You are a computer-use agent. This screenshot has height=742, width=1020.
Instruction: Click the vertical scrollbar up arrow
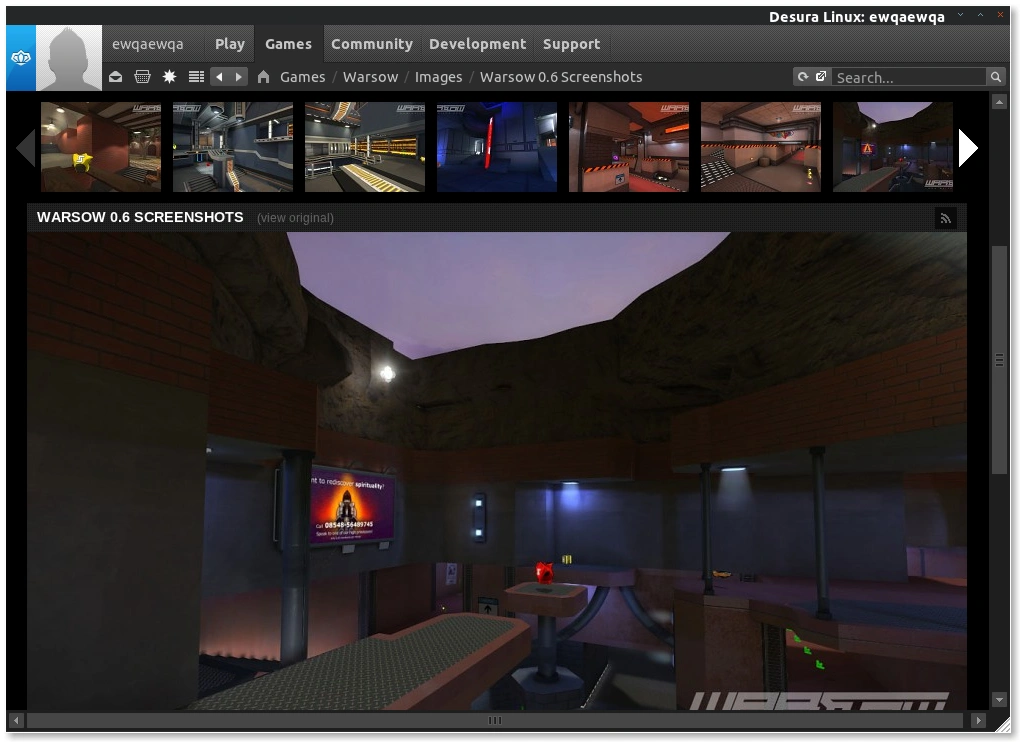click(x=999, y=101)
